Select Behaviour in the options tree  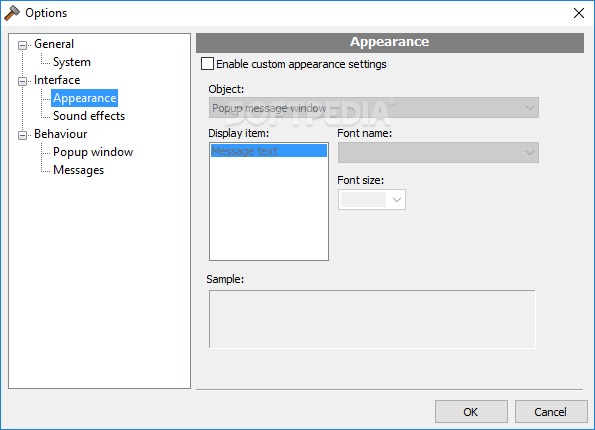click(61, 134)
